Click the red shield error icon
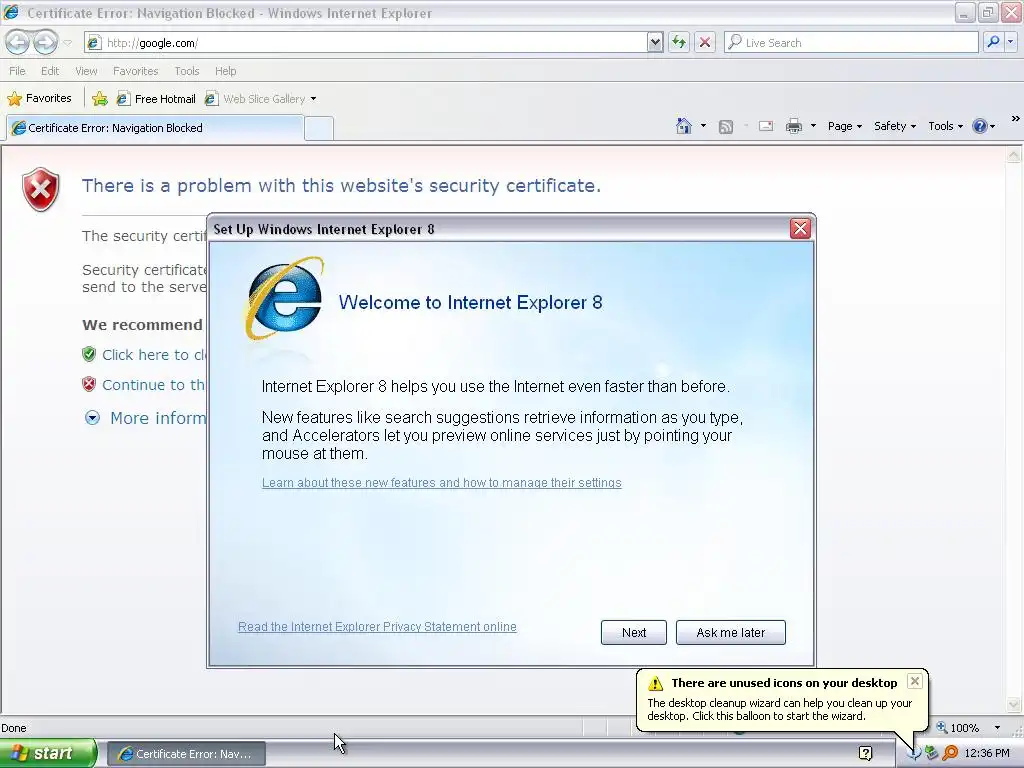Viewport: 1024px width, 768px height. (40, 189)
